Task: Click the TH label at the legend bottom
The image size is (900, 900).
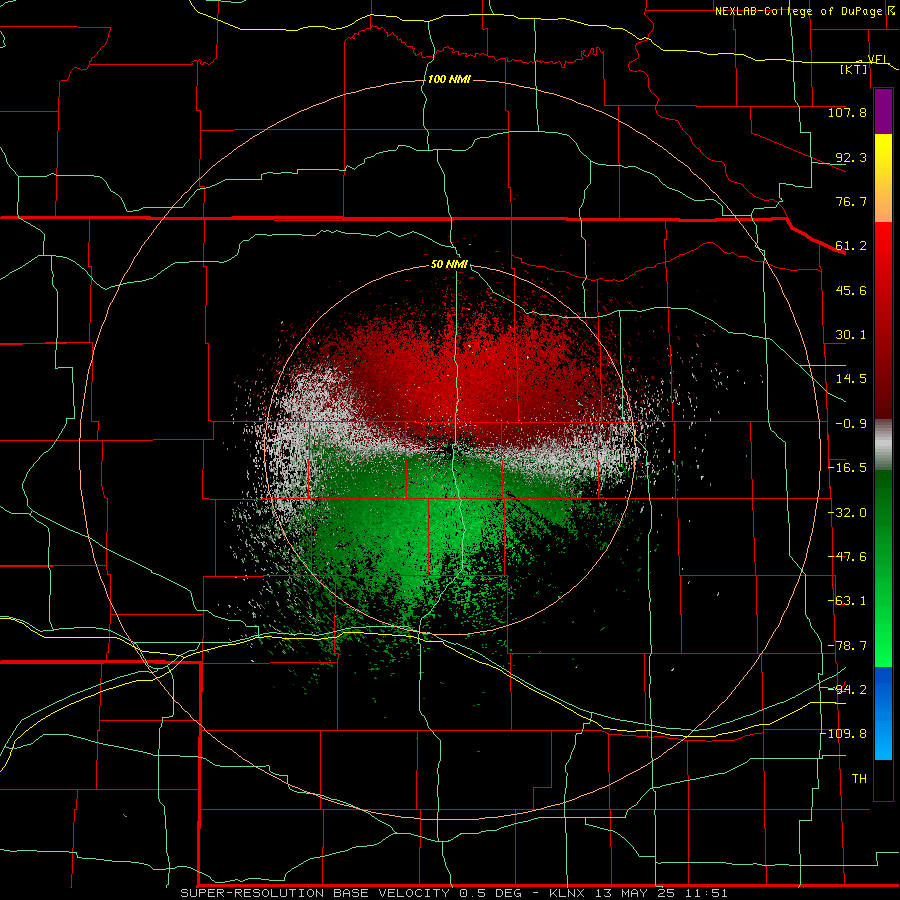Action: click(x=859, y=779)
